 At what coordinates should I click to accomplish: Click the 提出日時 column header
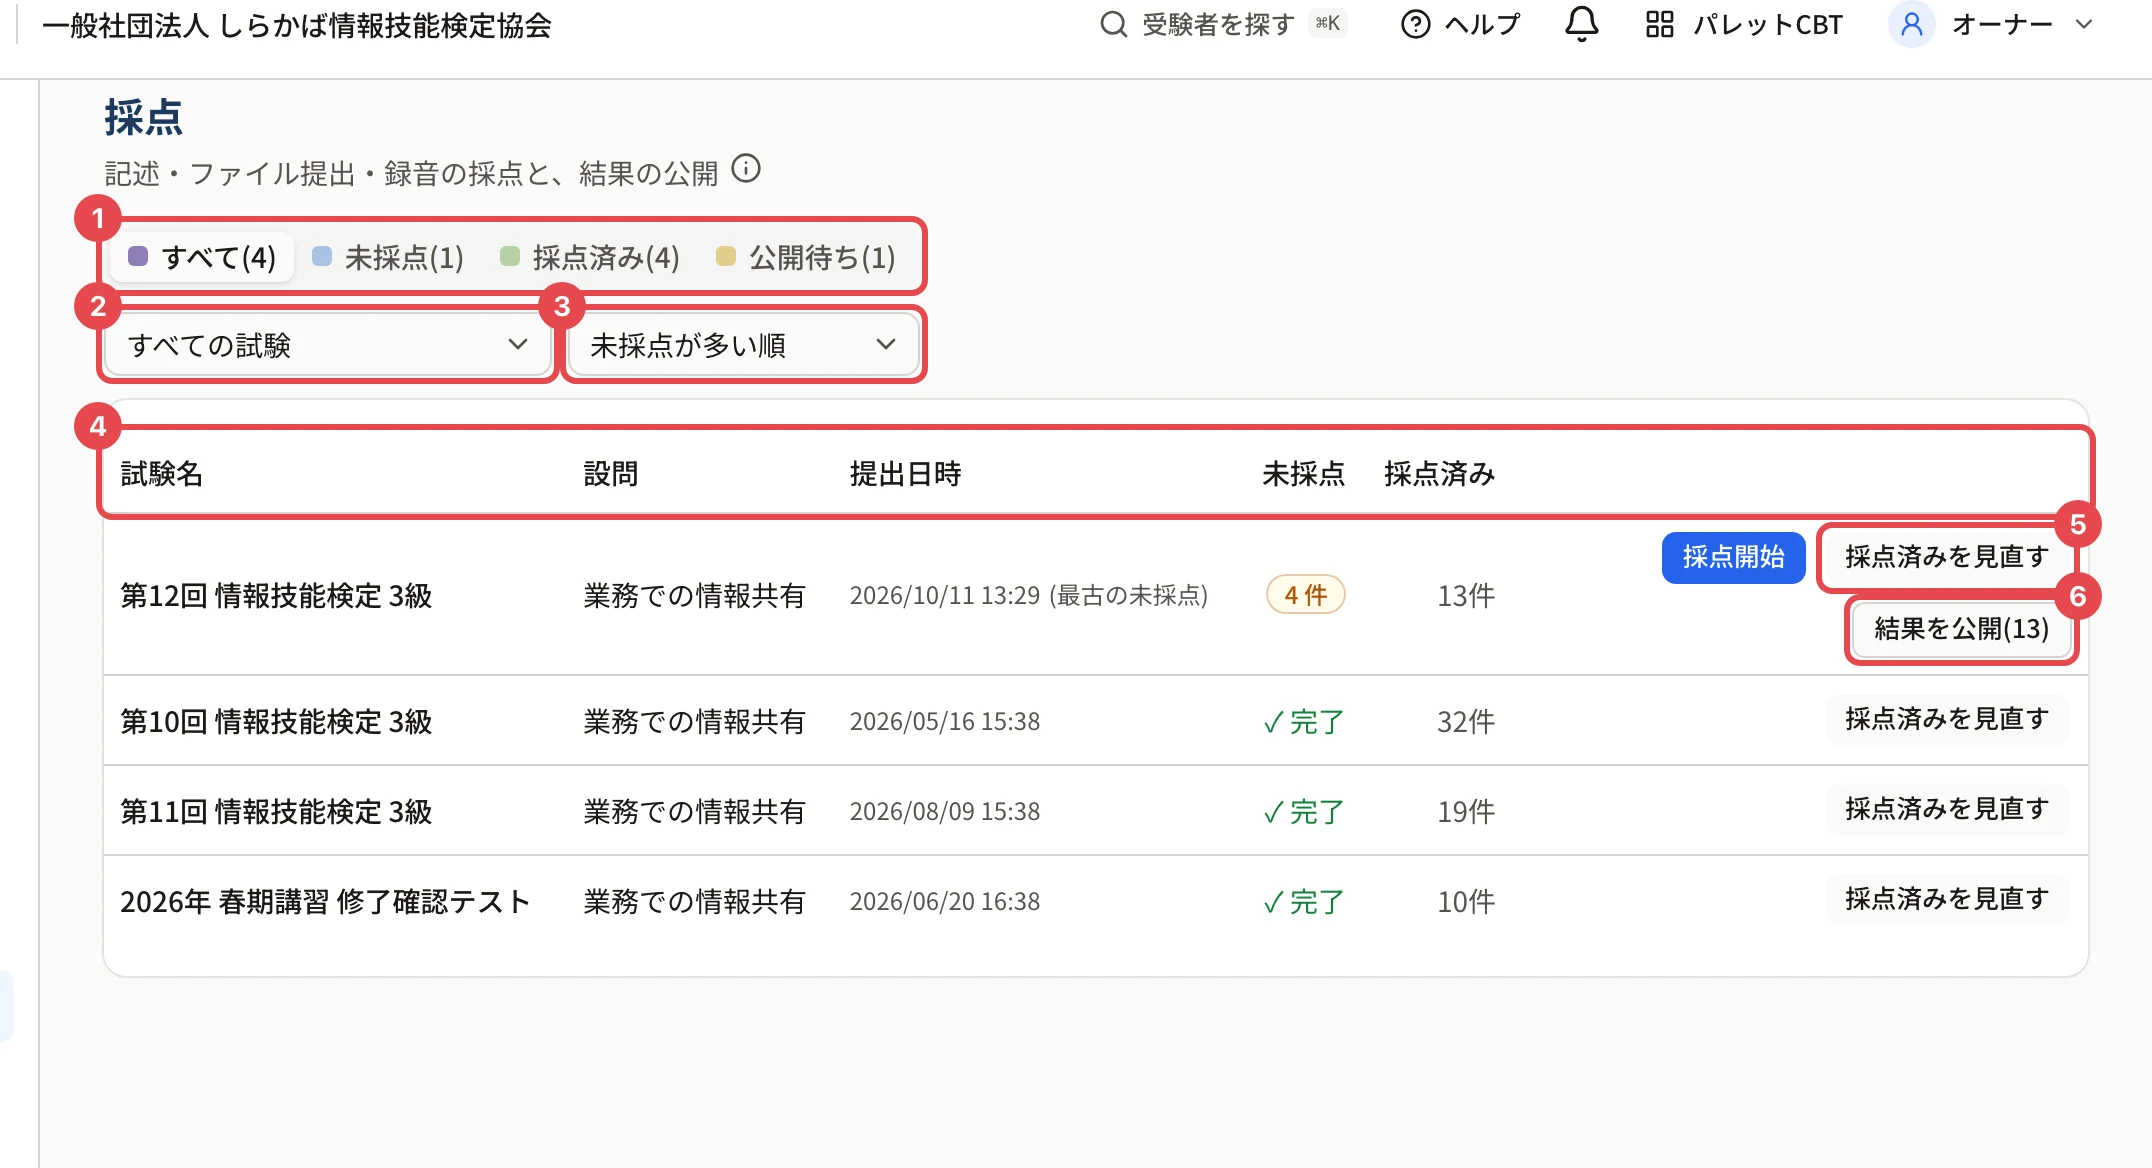905,474
